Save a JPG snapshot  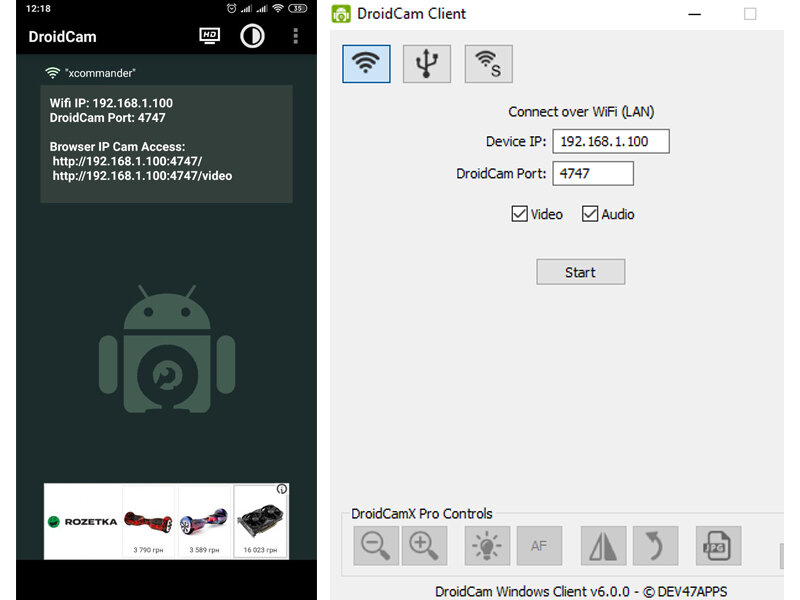coord(718,545)
